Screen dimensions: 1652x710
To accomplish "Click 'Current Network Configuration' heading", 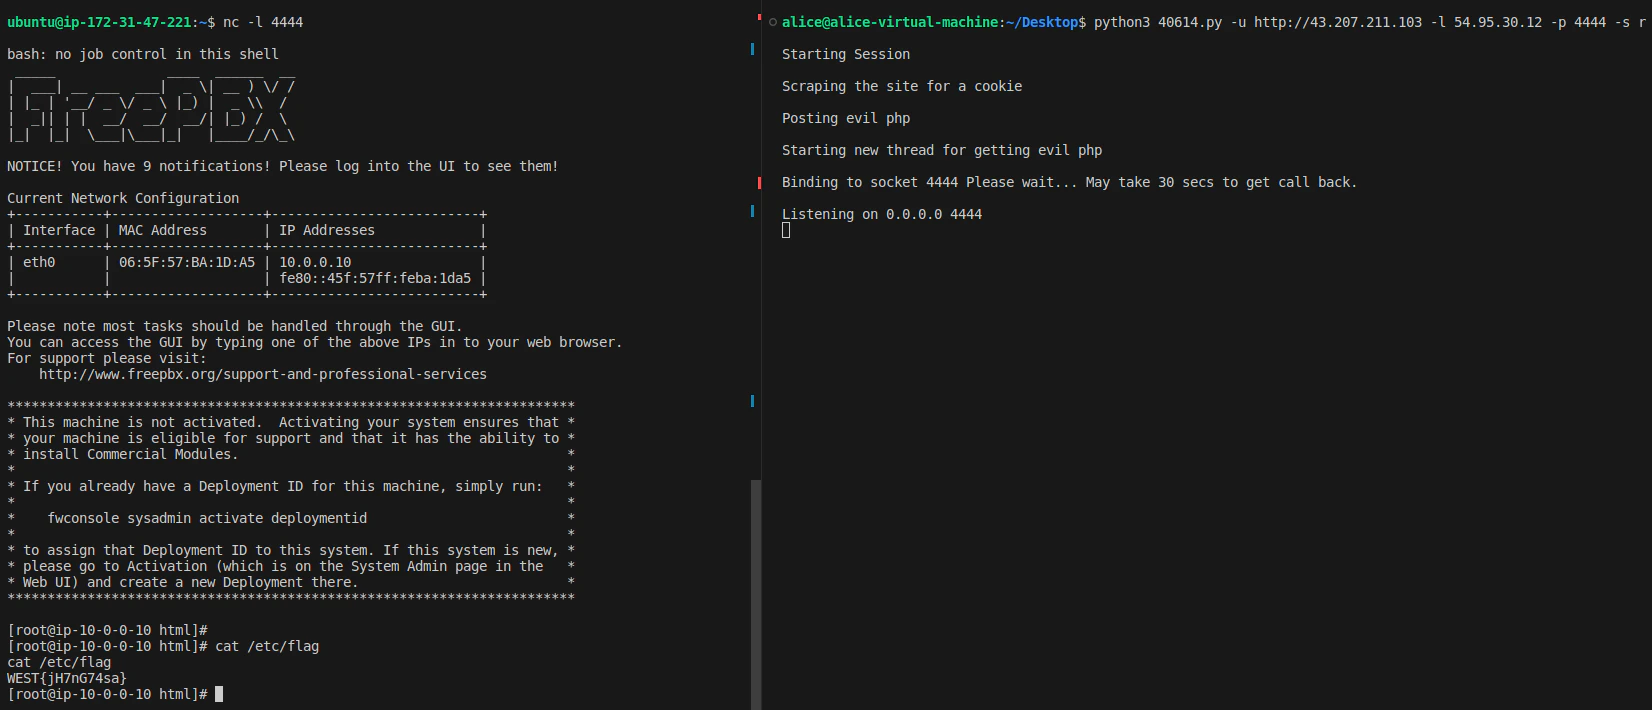I will point(123,198).
